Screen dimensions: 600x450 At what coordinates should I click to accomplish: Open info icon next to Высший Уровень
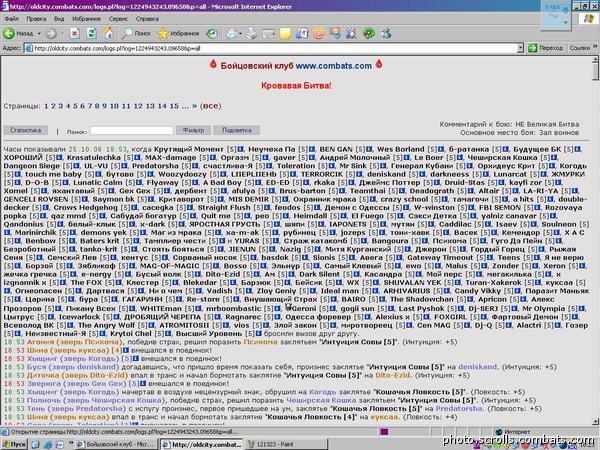coord(259,334)
